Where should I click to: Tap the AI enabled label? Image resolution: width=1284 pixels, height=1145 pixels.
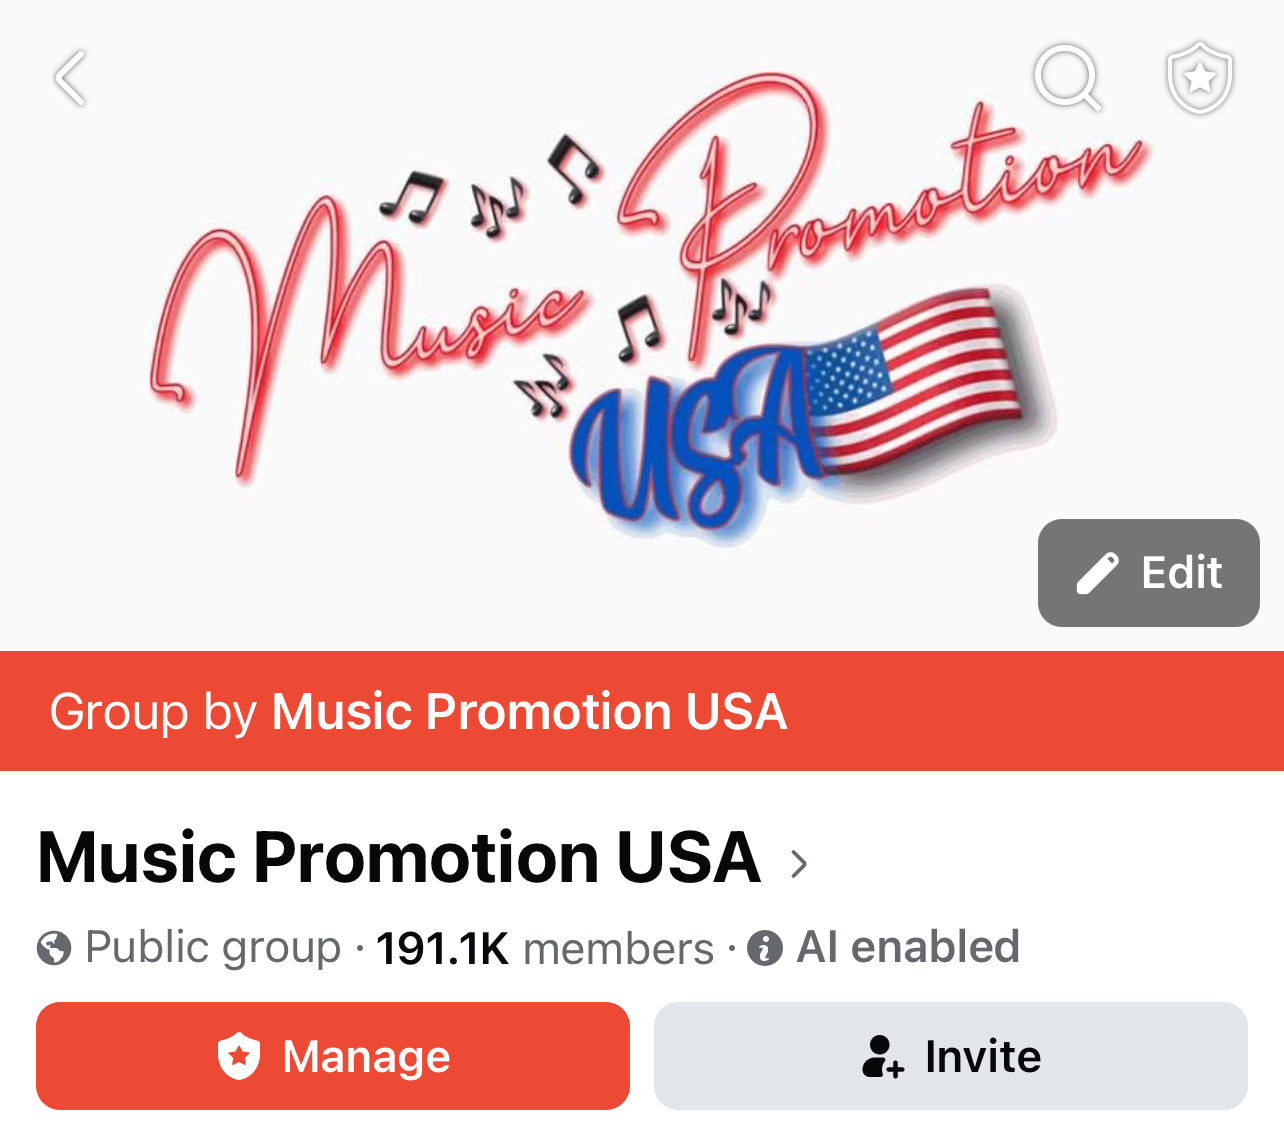tap(908, 947)
